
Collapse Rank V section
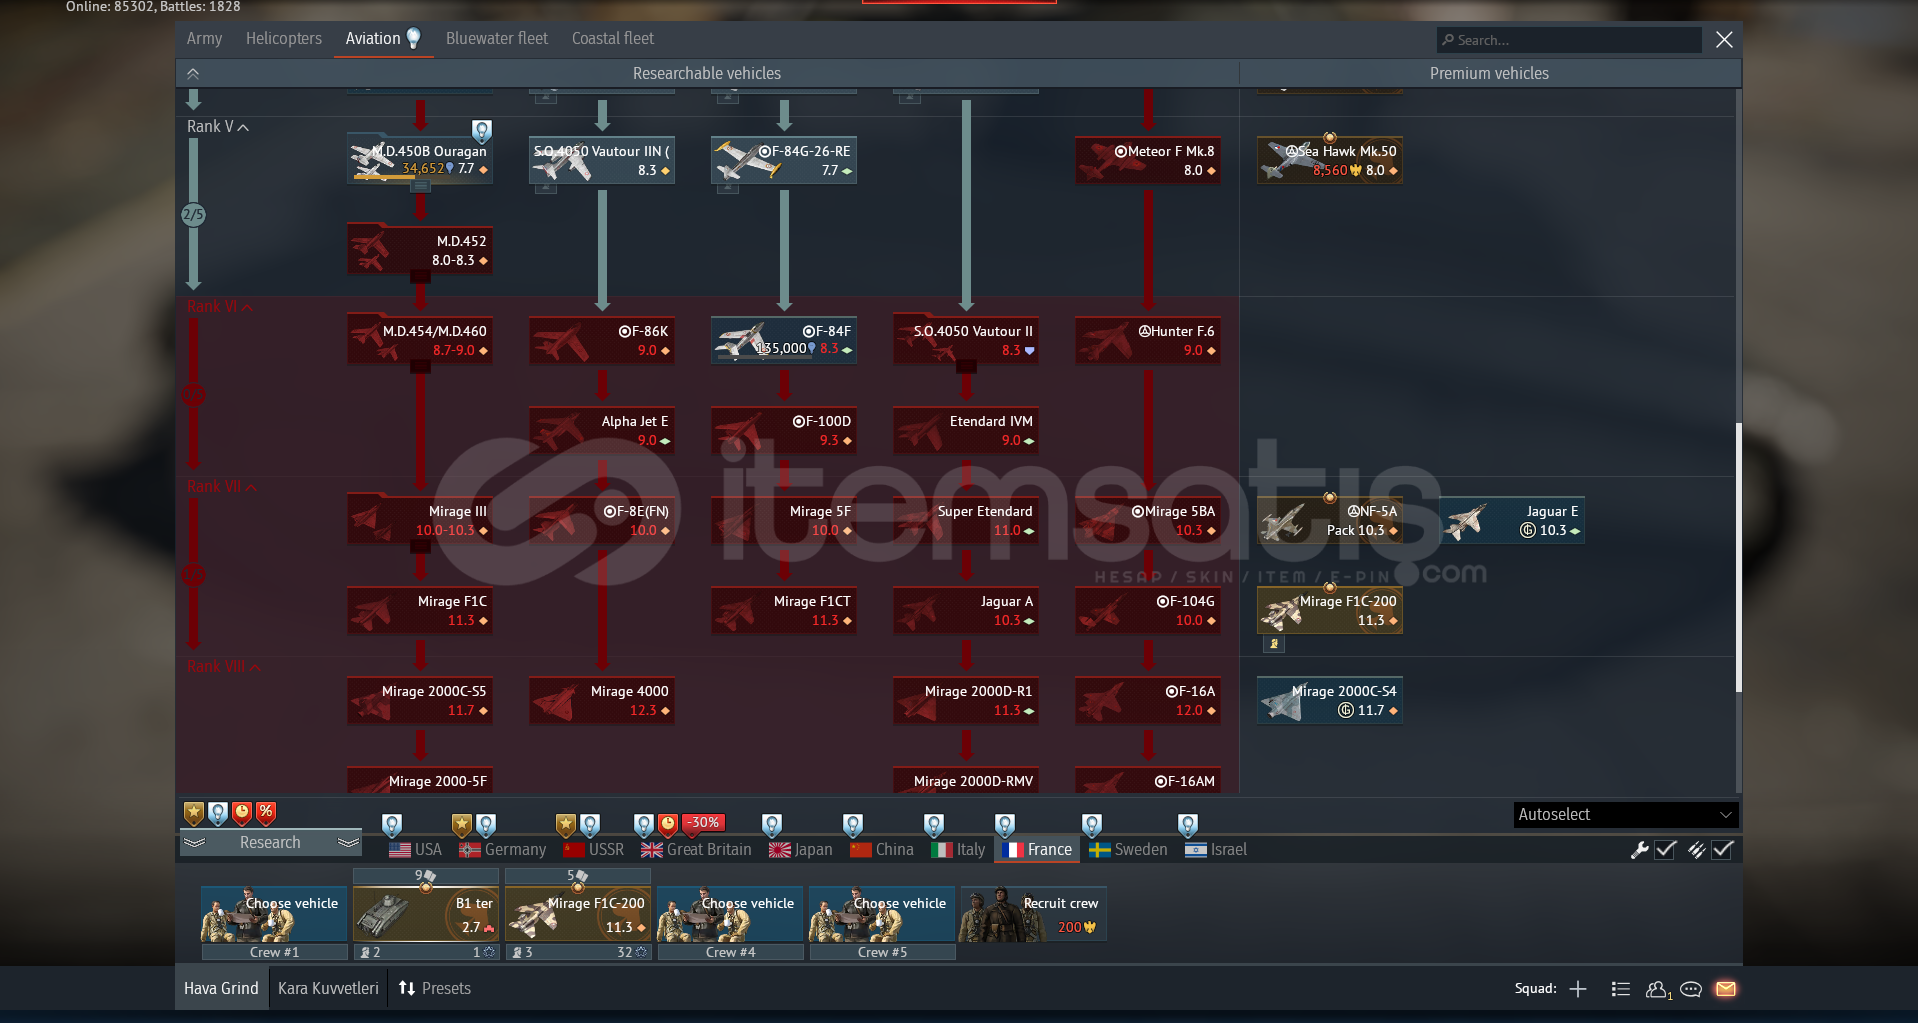[x=218, y=127]
